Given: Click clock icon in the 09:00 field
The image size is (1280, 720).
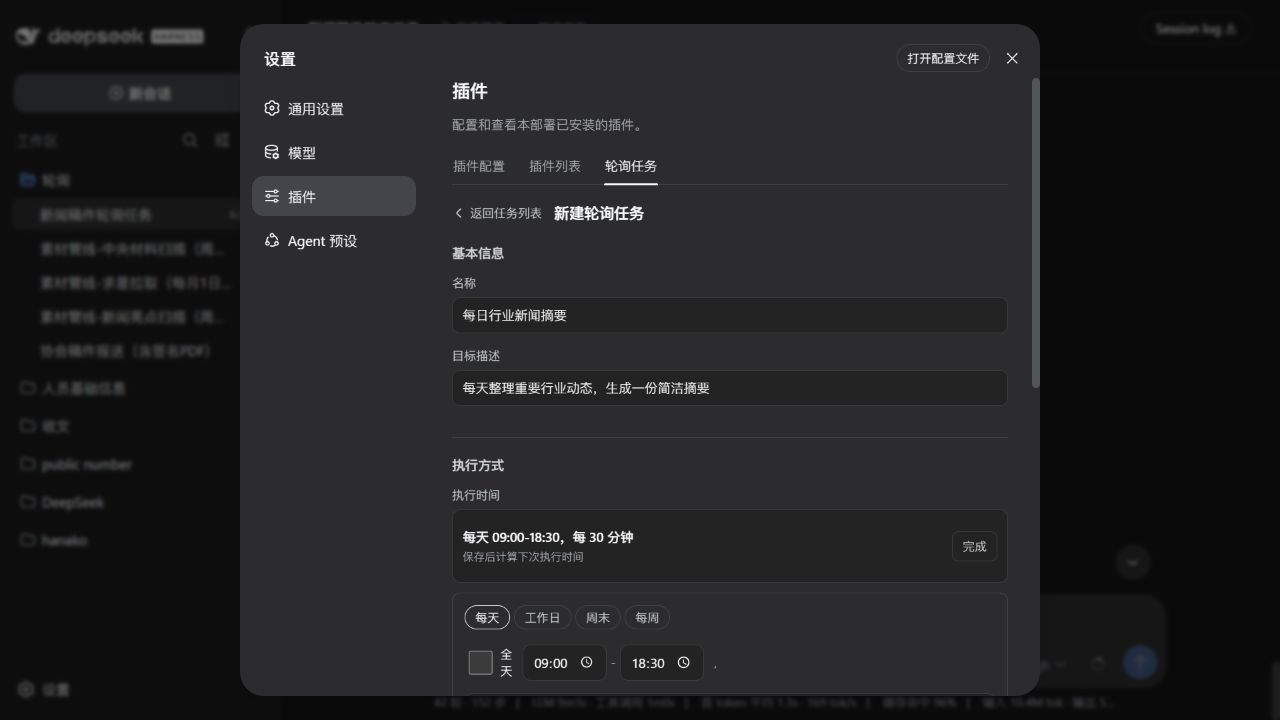Looking at the screenshot, I should point(587,662).
